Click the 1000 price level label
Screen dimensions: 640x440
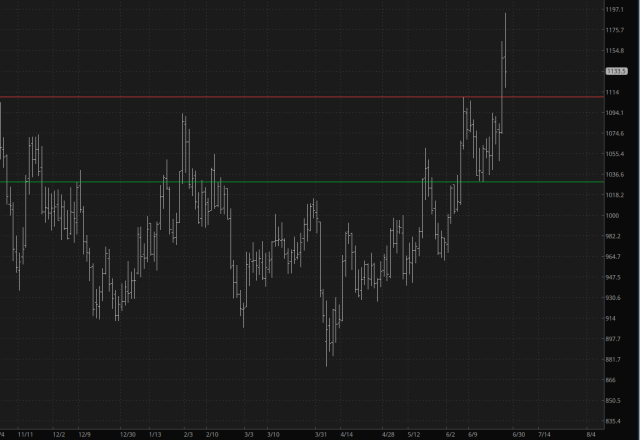(612, 216)
